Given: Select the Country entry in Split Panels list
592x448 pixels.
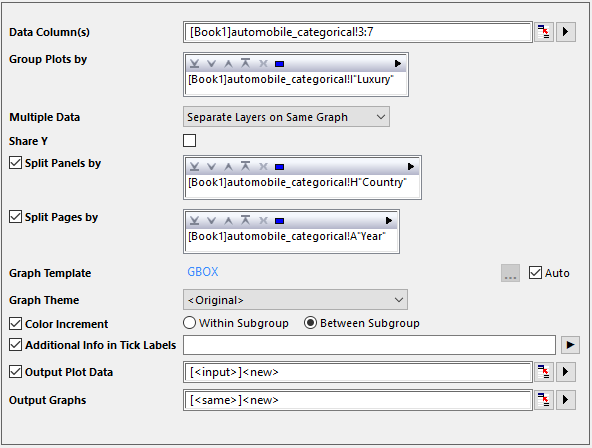Looking at the screenshot, I should [x=297, y=183].
